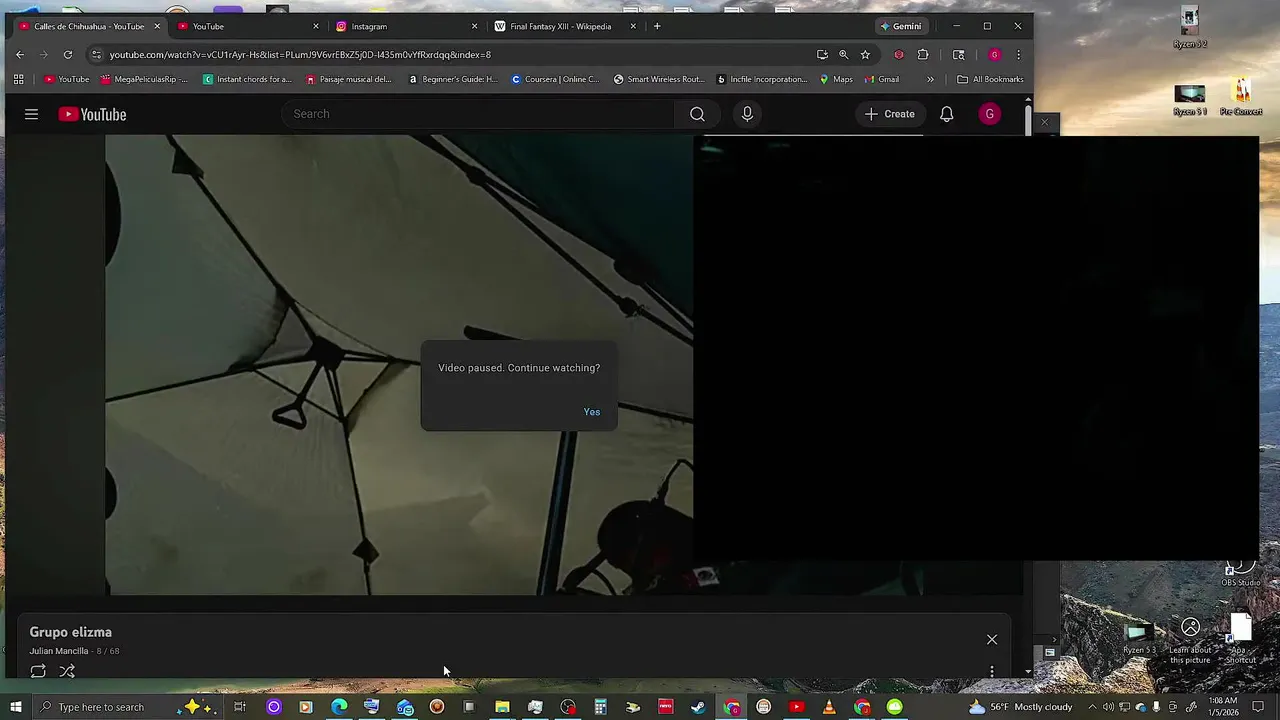Select Pre Convert desktop icon

click(1241, 98)
